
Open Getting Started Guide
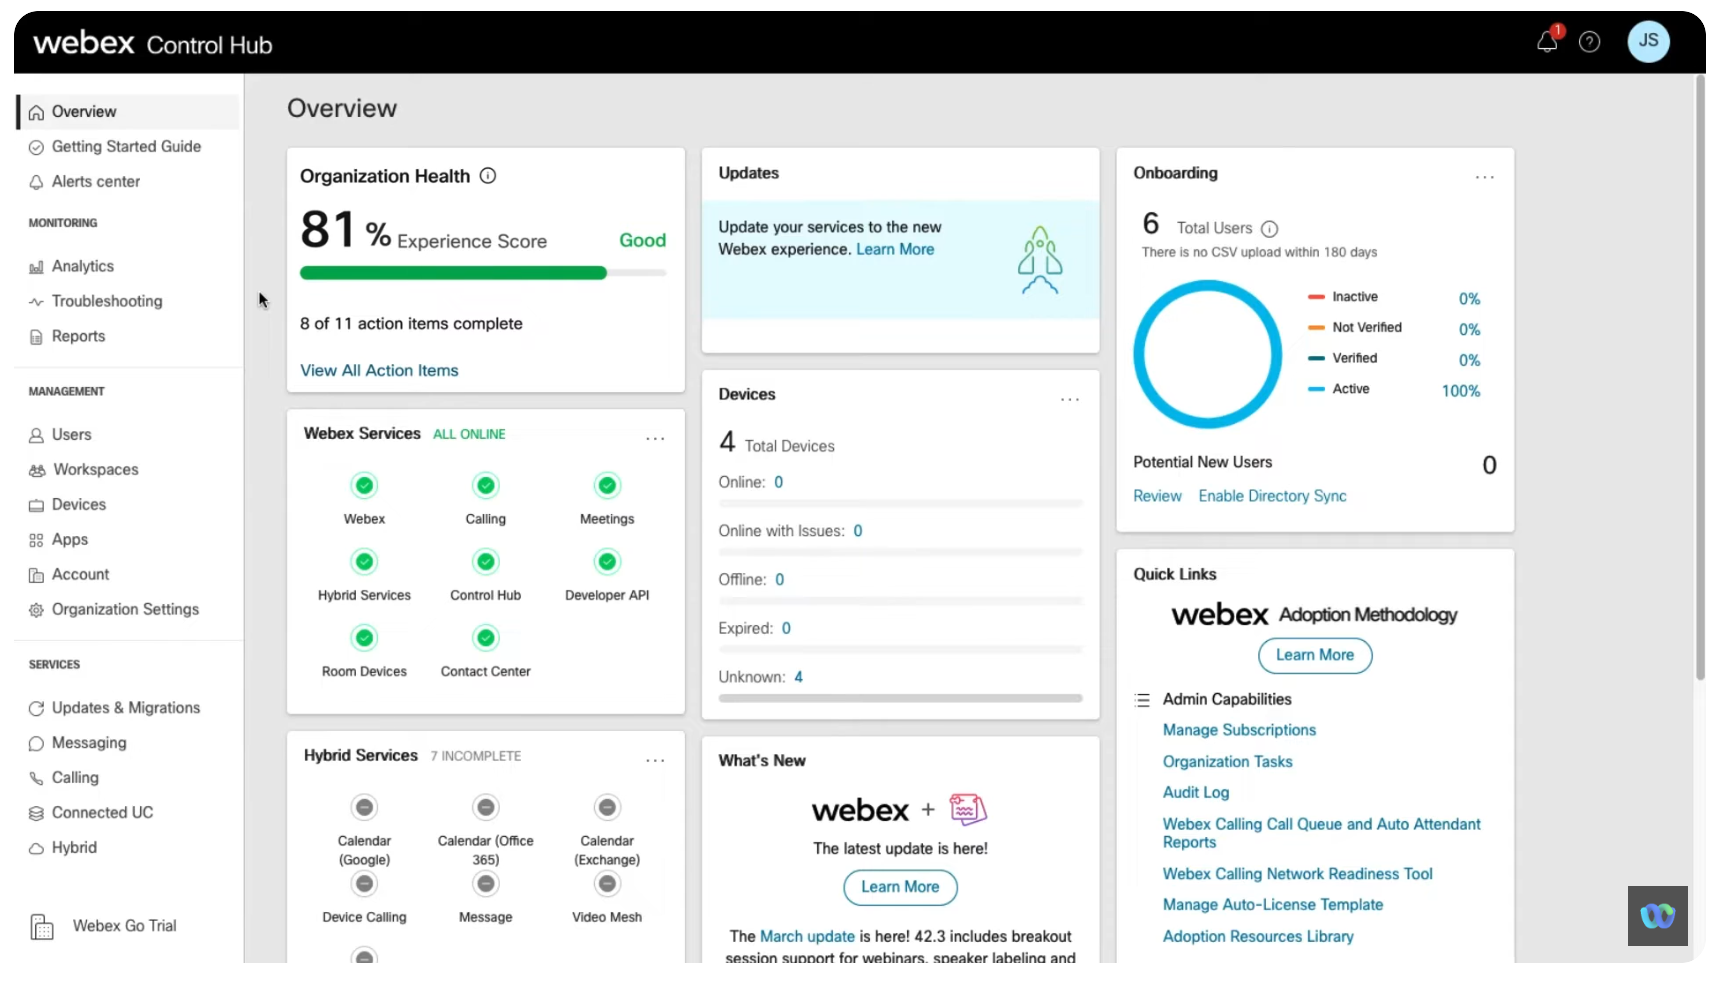click(x=128, y=147)
